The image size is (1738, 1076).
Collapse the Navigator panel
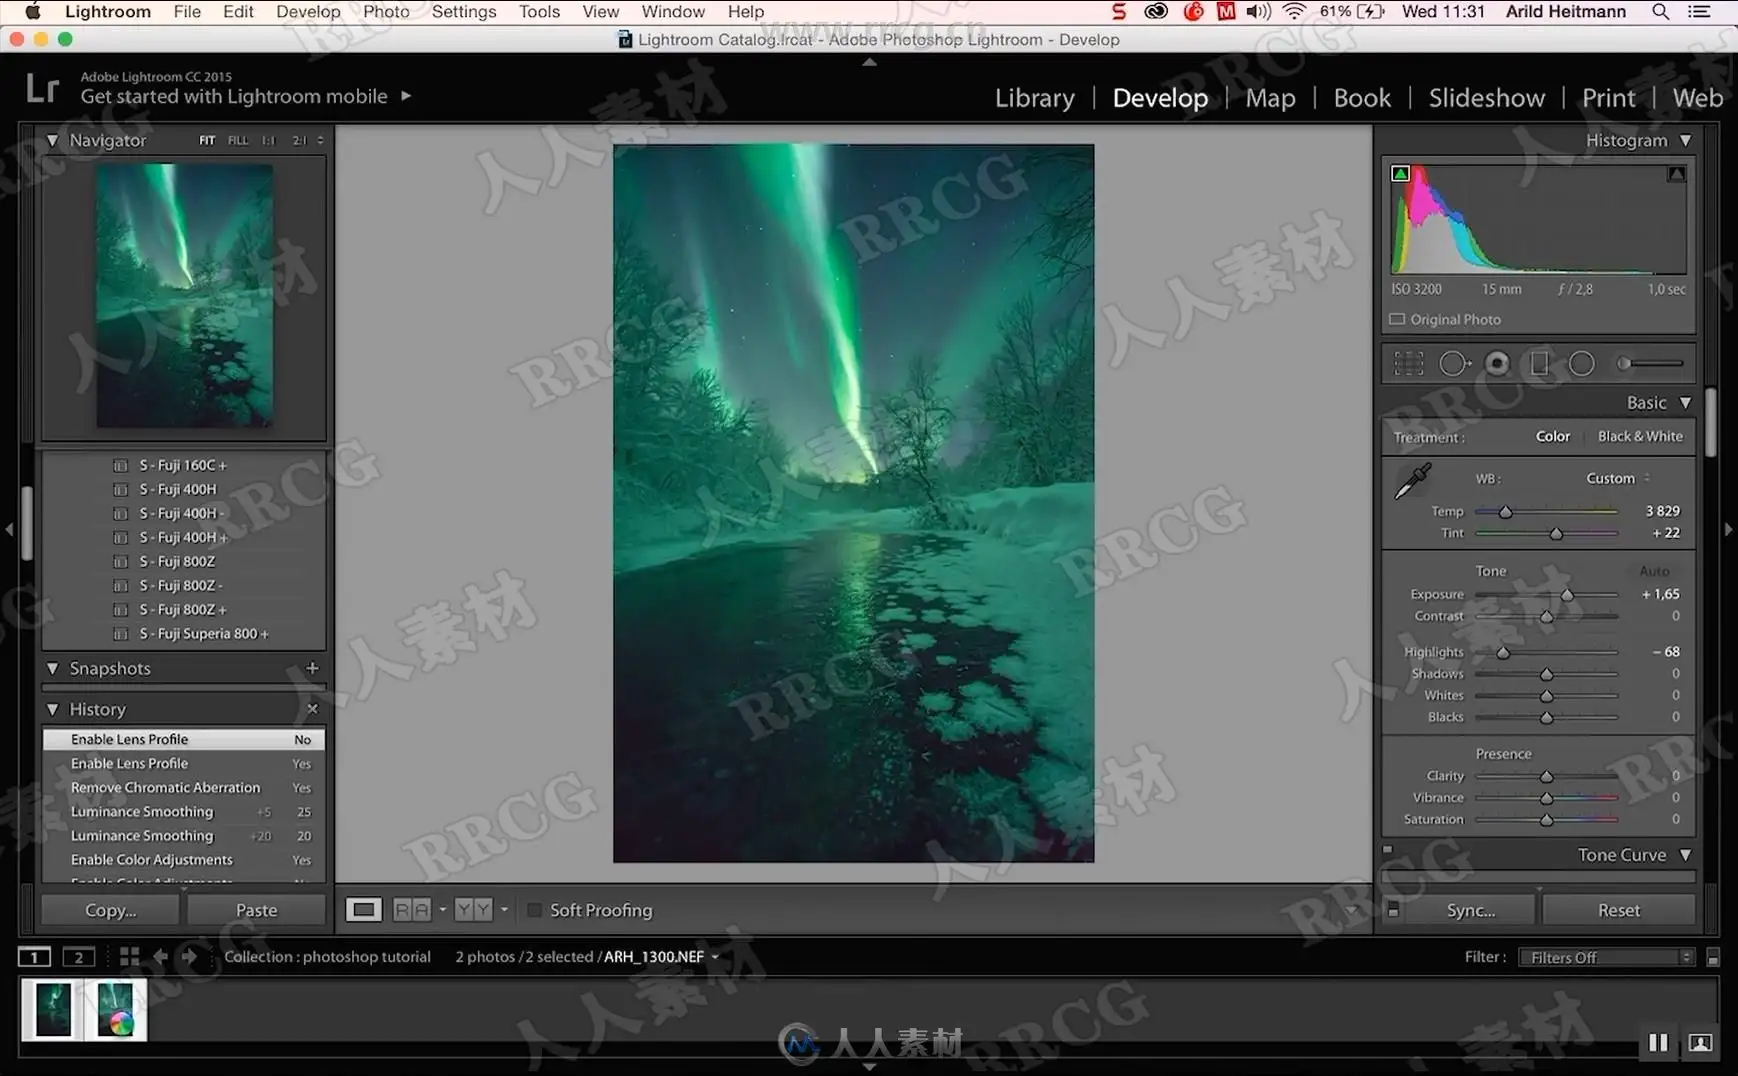point(52,141)
